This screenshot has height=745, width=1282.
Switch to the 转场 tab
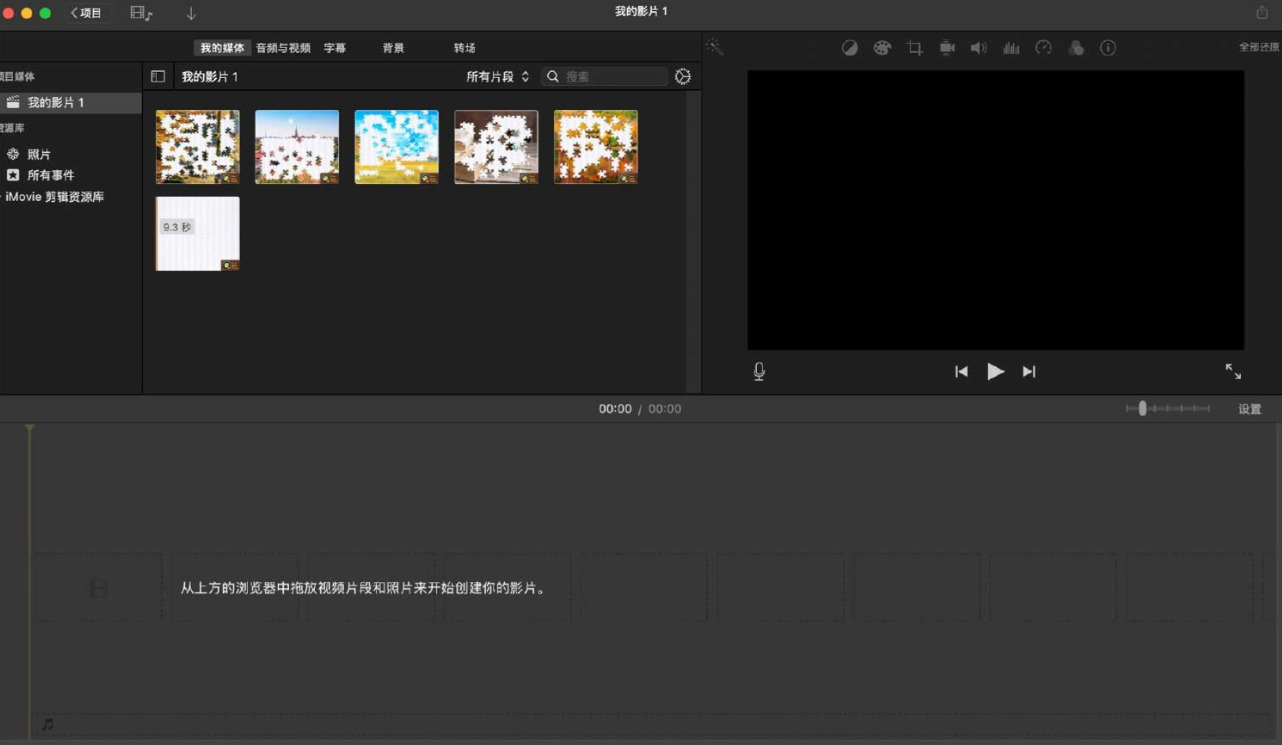tap(465, 47)
